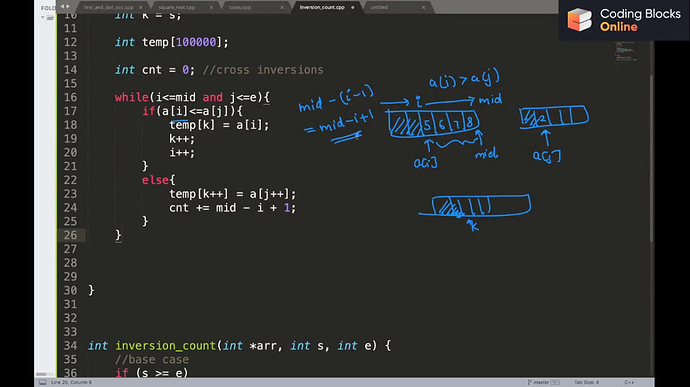Click the Coding Blocks logo cube
Screen dimensions: 690x387
click(x=580, y=20)
